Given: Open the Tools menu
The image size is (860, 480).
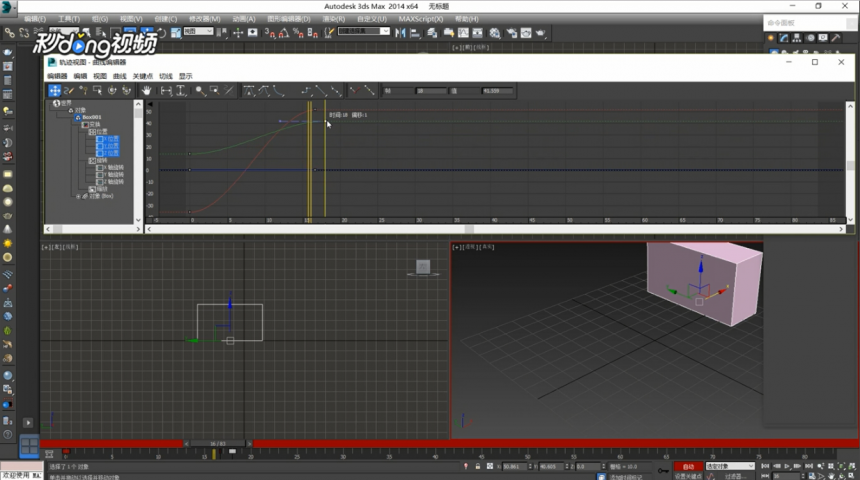Looking at the screenshot, I should [69, 19].
